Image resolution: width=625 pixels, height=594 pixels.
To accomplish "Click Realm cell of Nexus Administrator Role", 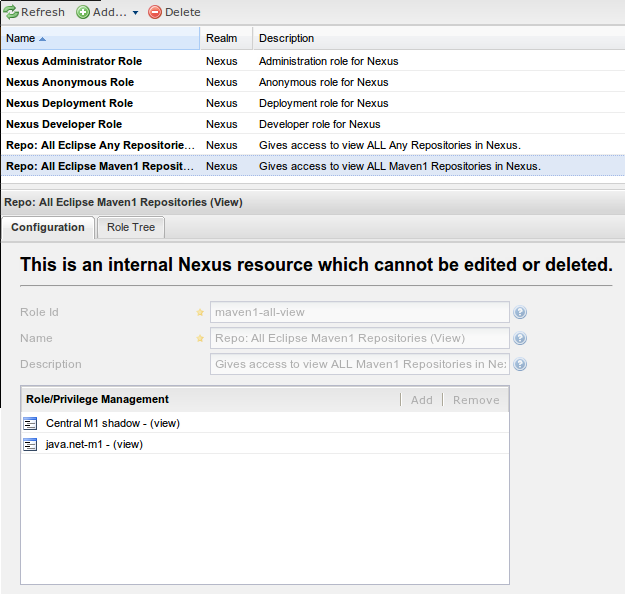I will (222, 61).
